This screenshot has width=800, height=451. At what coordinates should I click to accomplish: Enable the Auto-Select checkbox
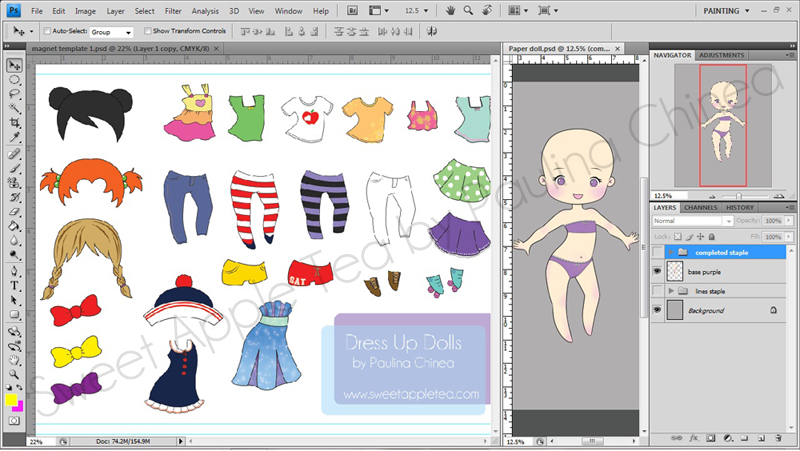pyautogui.click(x=47, y=31)
